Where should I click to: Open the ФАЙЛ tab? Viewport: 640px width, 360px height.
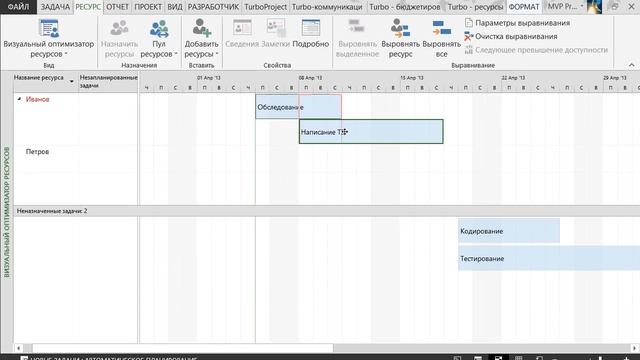pos(18,7)
